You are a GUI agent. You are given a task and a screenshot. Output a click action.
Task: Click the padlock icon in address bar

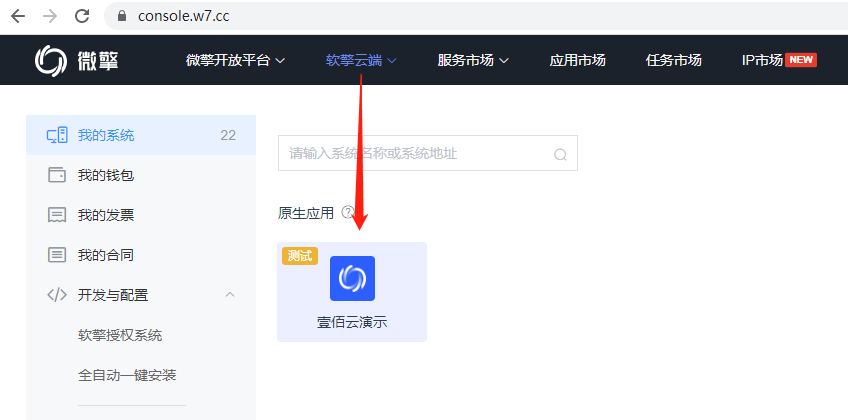122,16
